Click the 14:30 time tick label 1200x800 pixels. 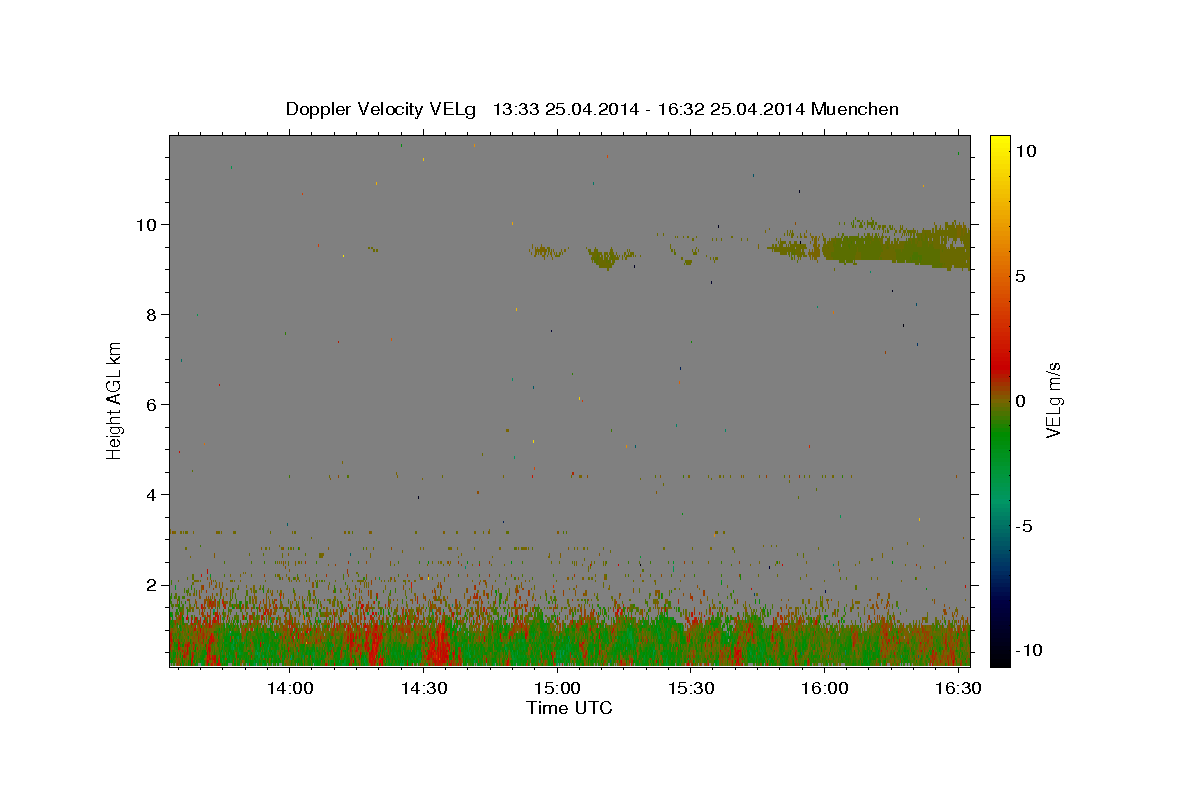424,689
